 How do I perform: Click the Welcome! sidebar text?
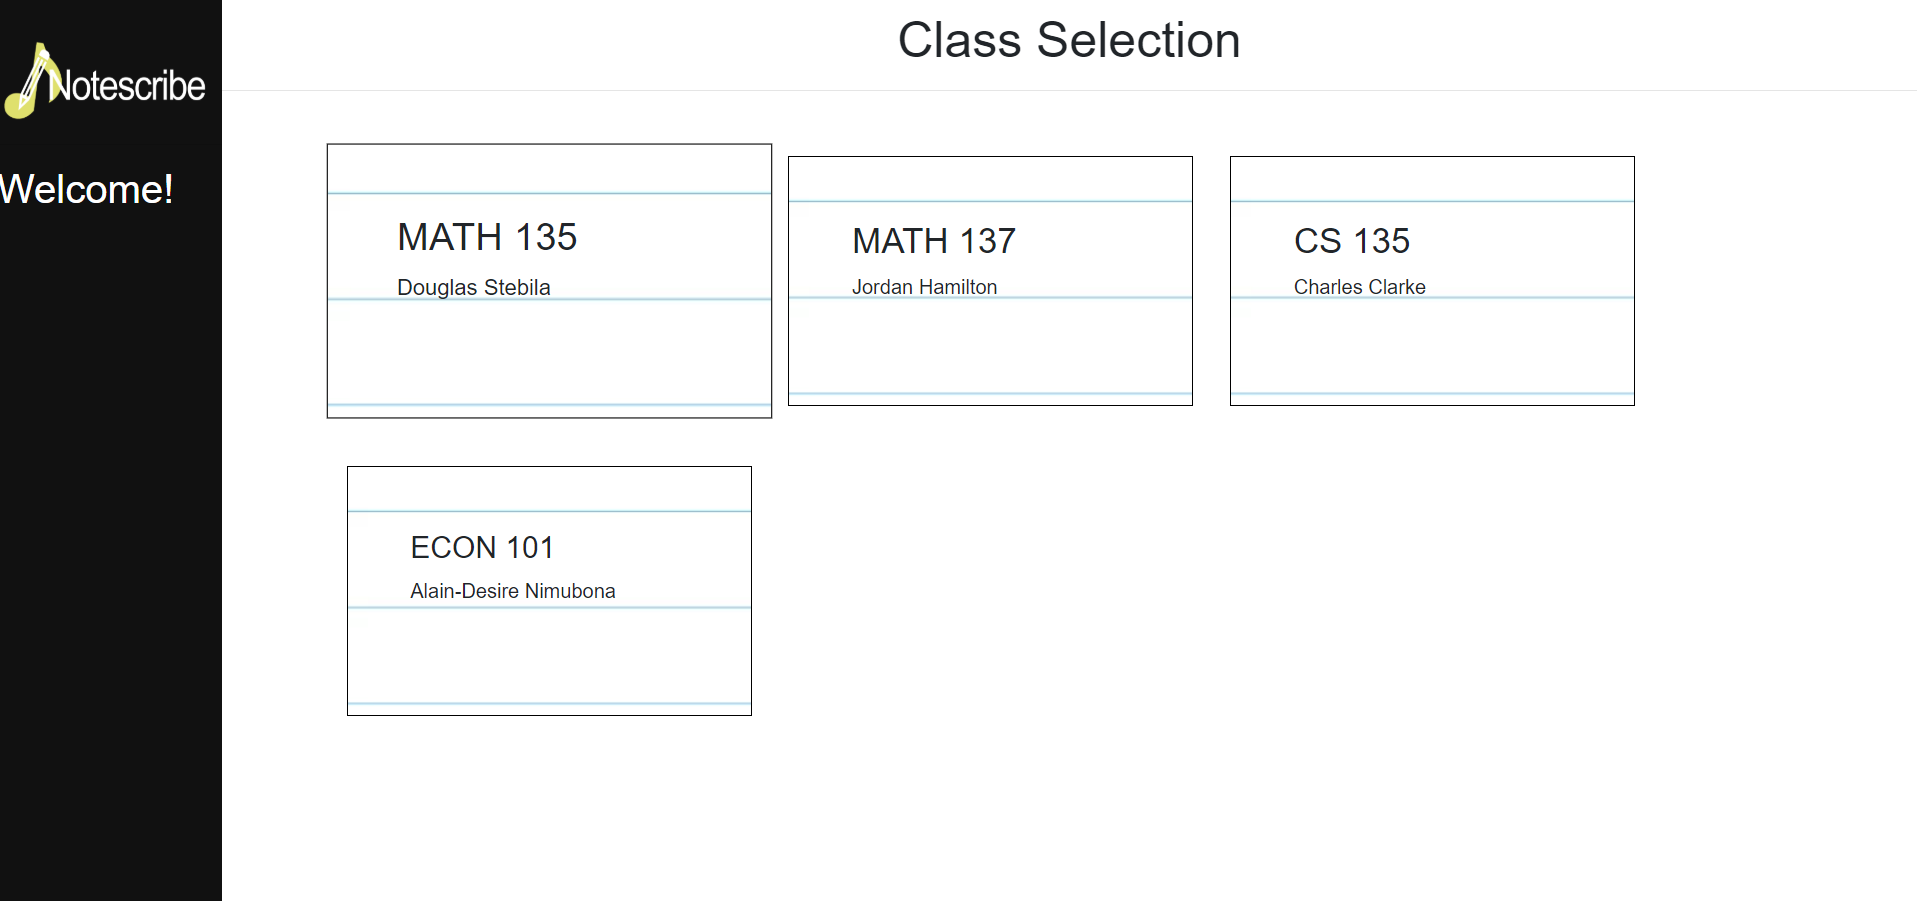click(x=86, y=190)
